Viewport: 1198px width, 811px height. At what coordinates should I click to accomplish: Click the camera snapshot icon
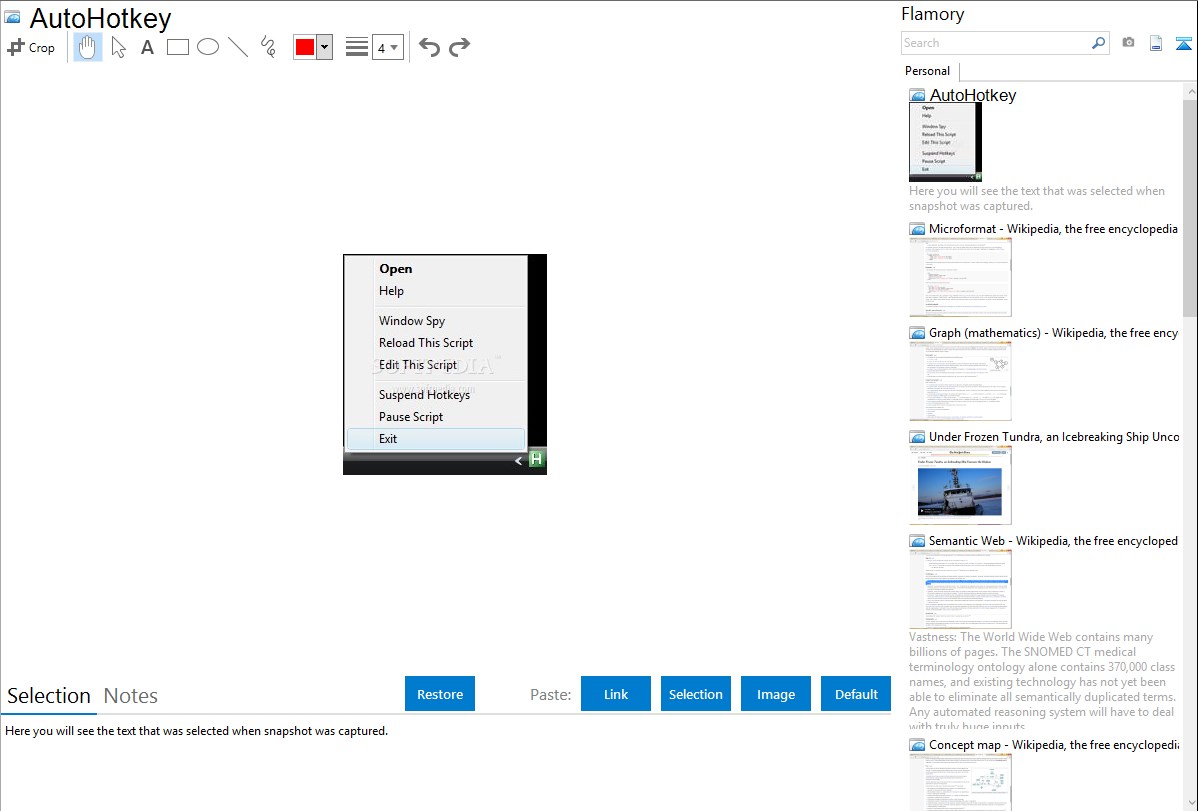tap(1128, 43)
